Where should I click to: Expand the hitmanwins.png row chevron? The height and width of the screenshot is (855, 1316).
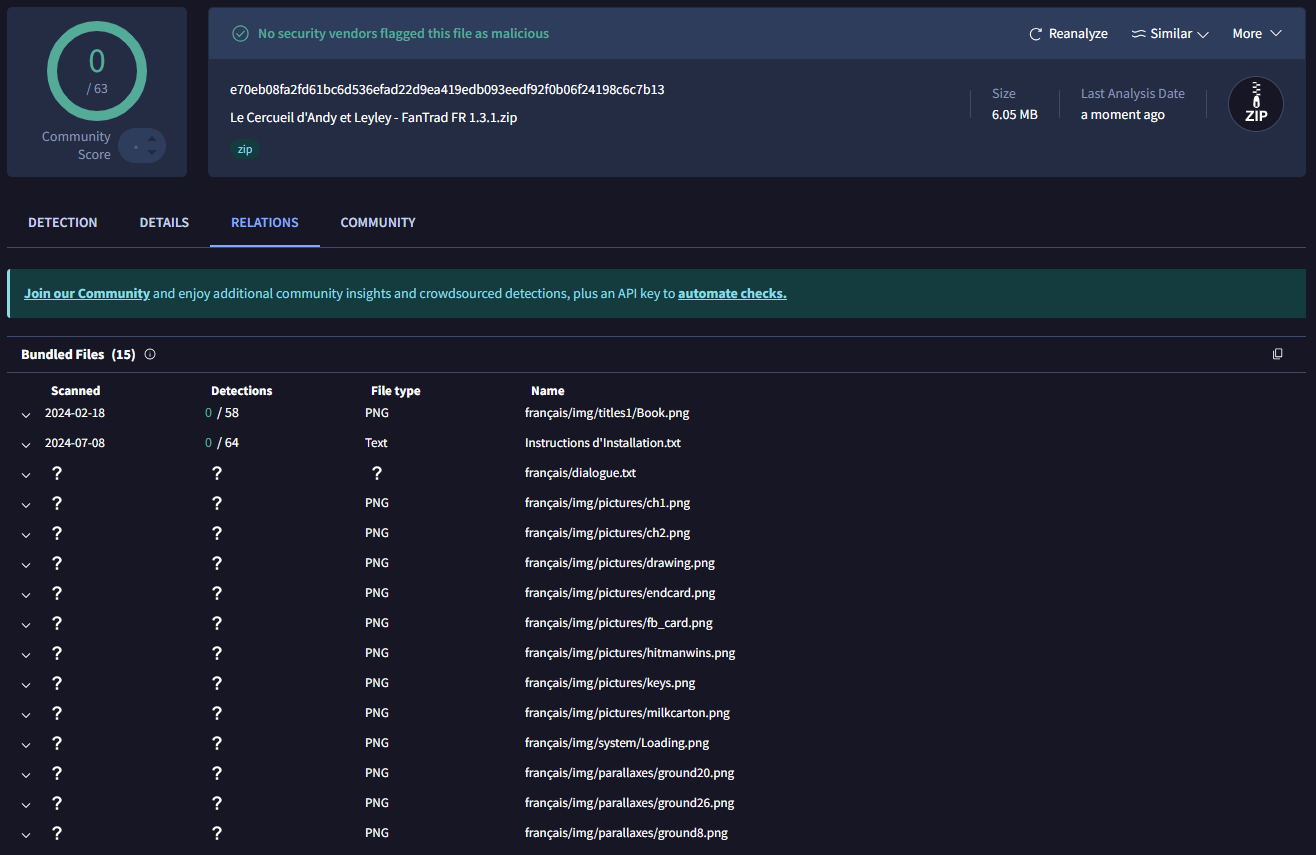pyautogui.click(x=27, y=654)
